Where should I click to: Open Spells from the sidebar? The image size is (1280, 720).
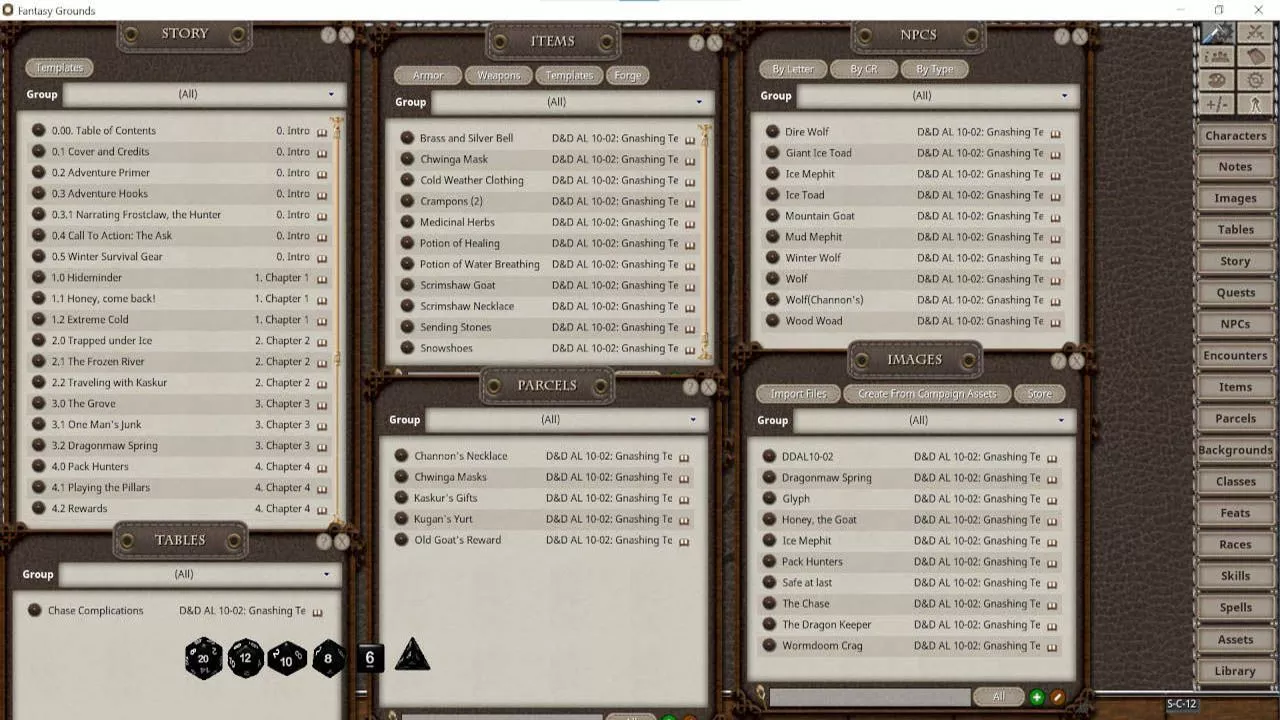click(1235, 607)
